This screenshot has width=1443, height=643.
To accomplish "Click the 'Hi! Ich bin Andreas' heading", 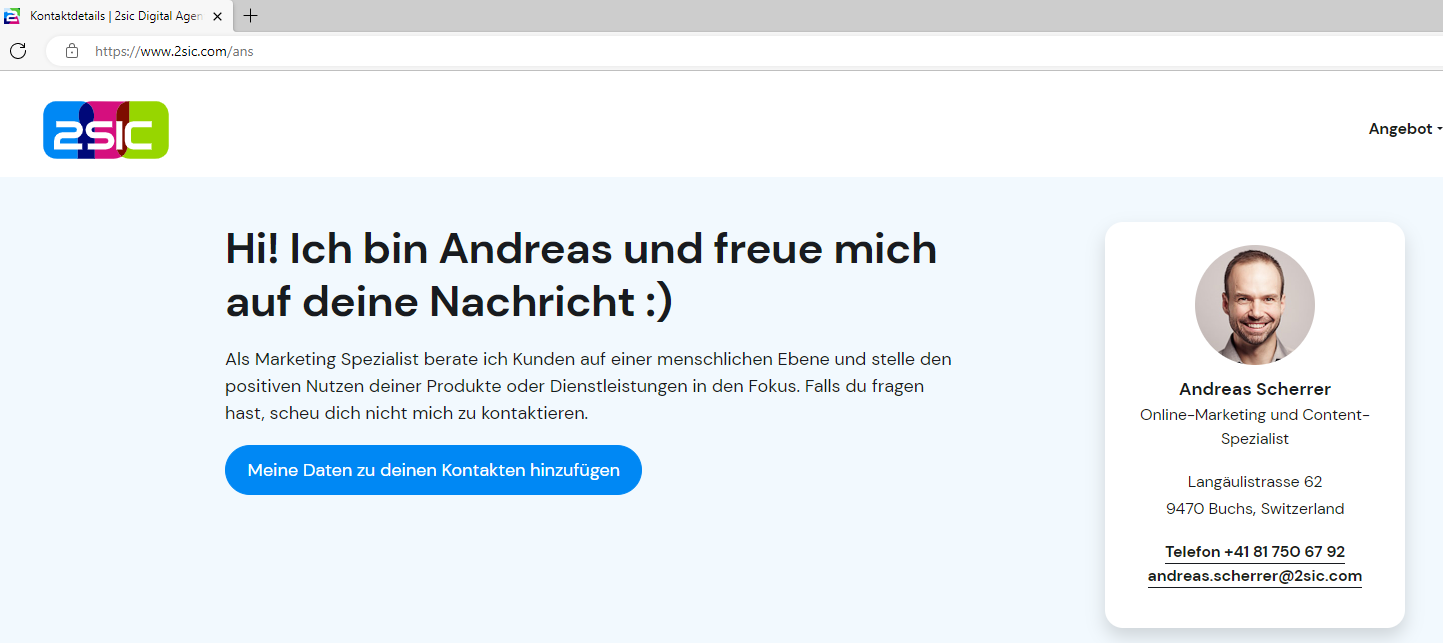I will point(581,275).
